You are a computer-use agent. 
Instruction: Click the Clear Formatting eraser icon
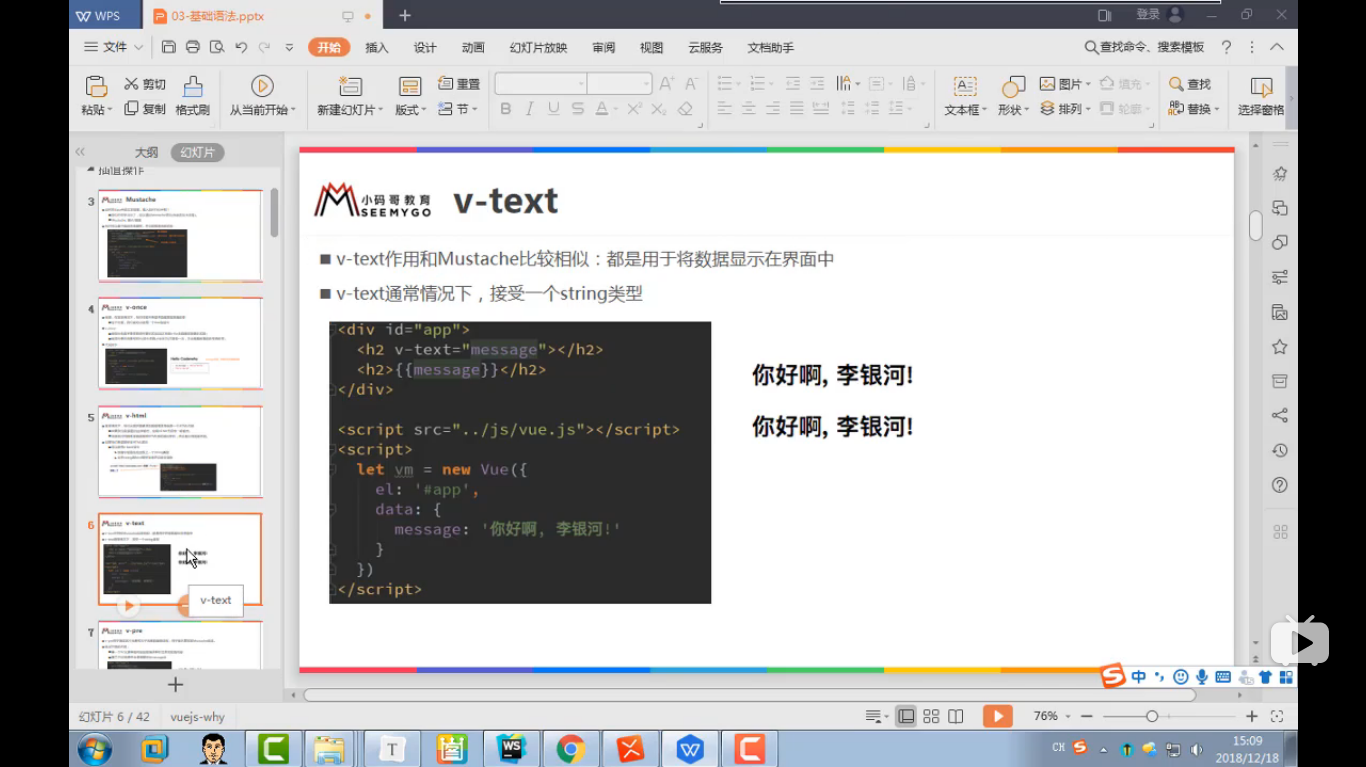click(685, 109)
